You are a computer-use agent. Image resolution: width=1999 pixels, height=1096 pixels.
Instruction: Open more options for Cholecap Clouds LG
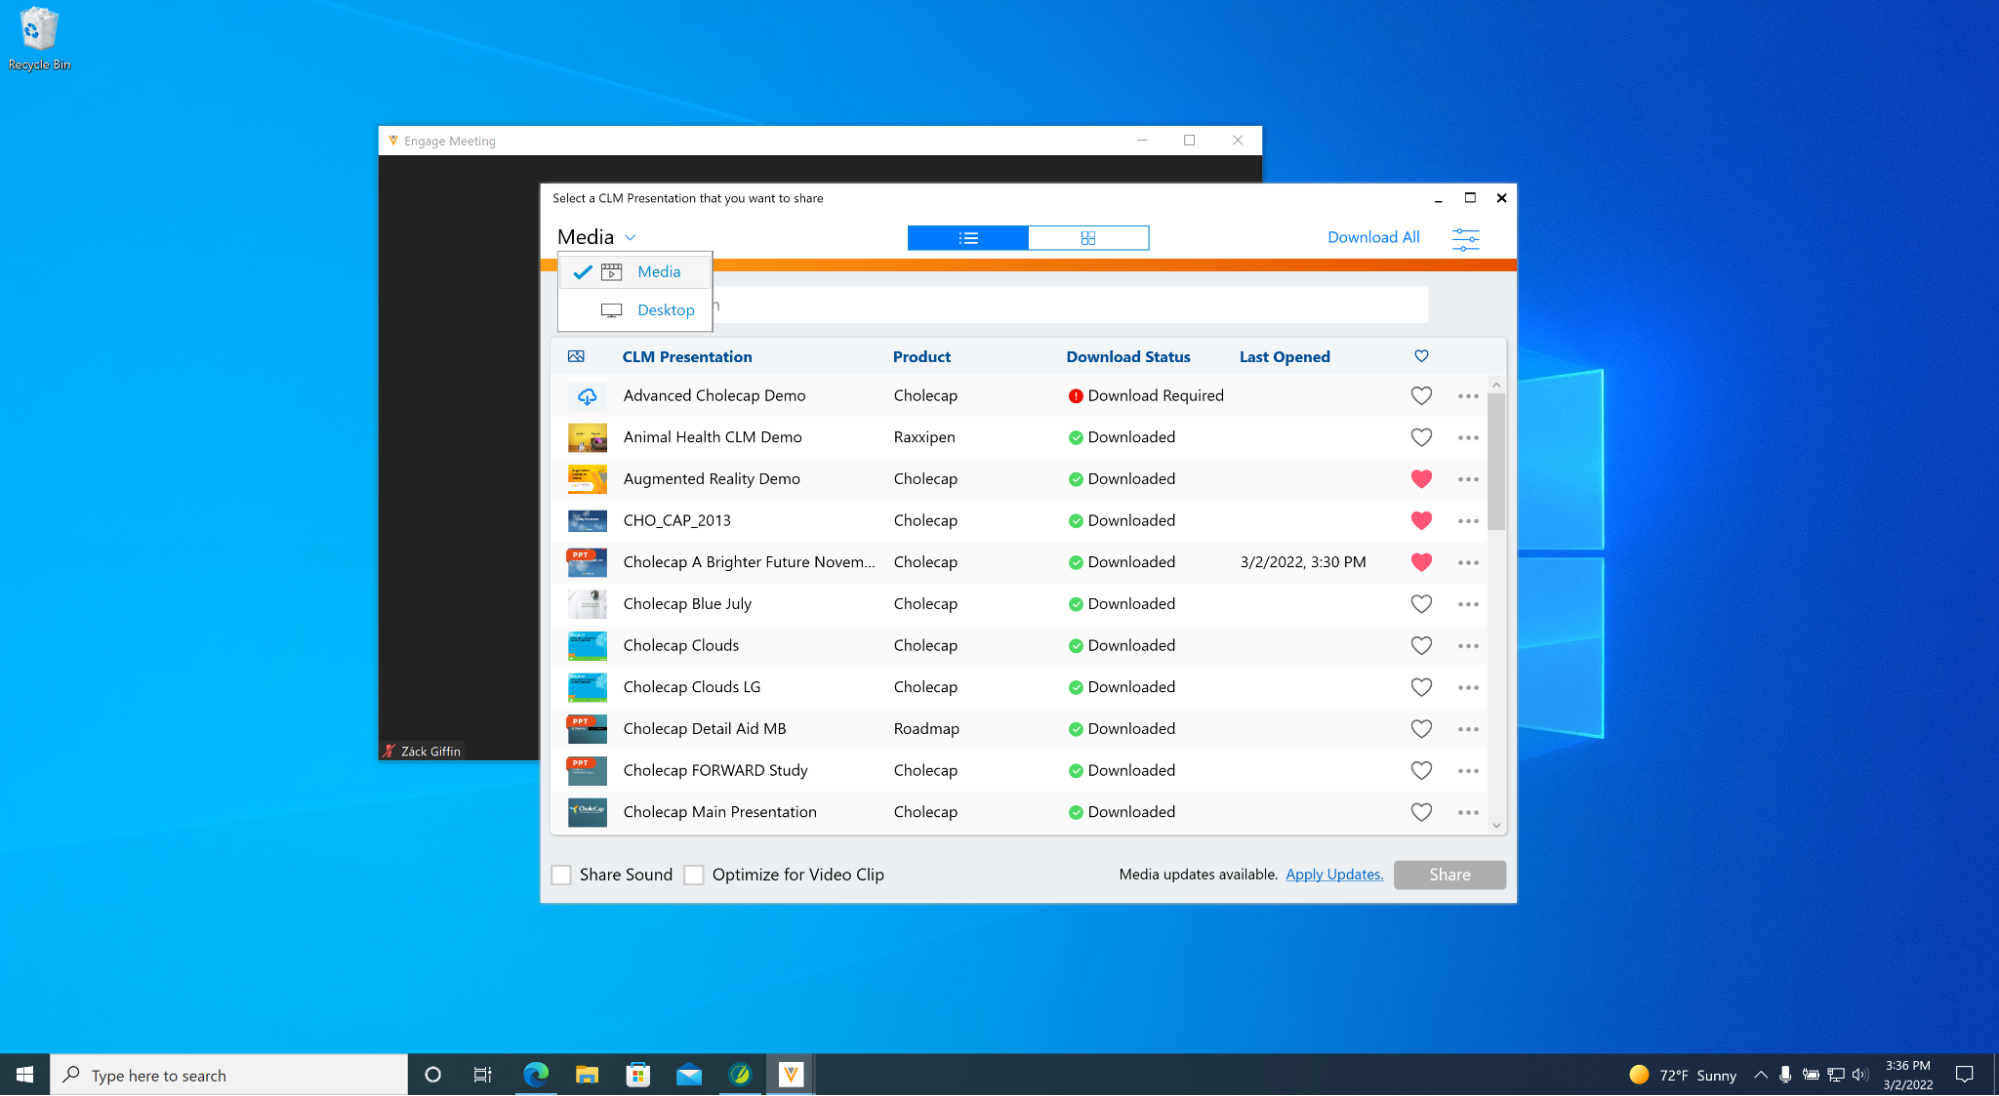pyautogui.click(x=1467, y=688)
